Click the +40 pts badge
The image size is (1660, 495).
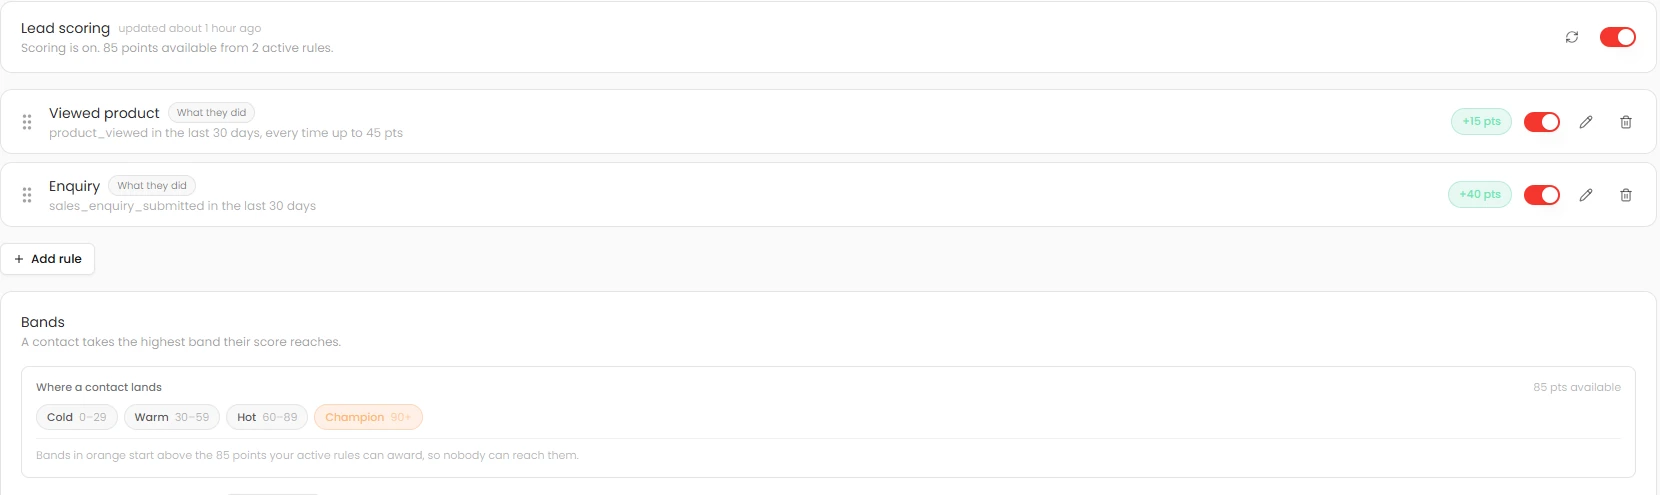pos(1480,195)
